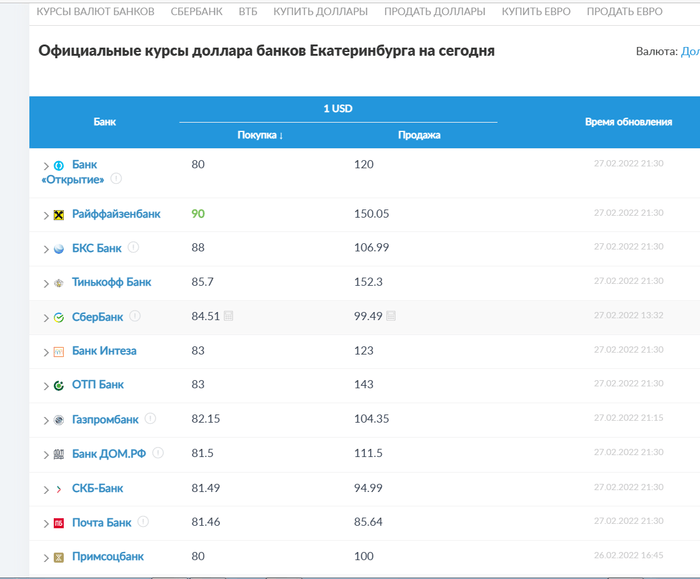Click the Bank Intesa logo icon
700x579 pixels.
(58, 352)
